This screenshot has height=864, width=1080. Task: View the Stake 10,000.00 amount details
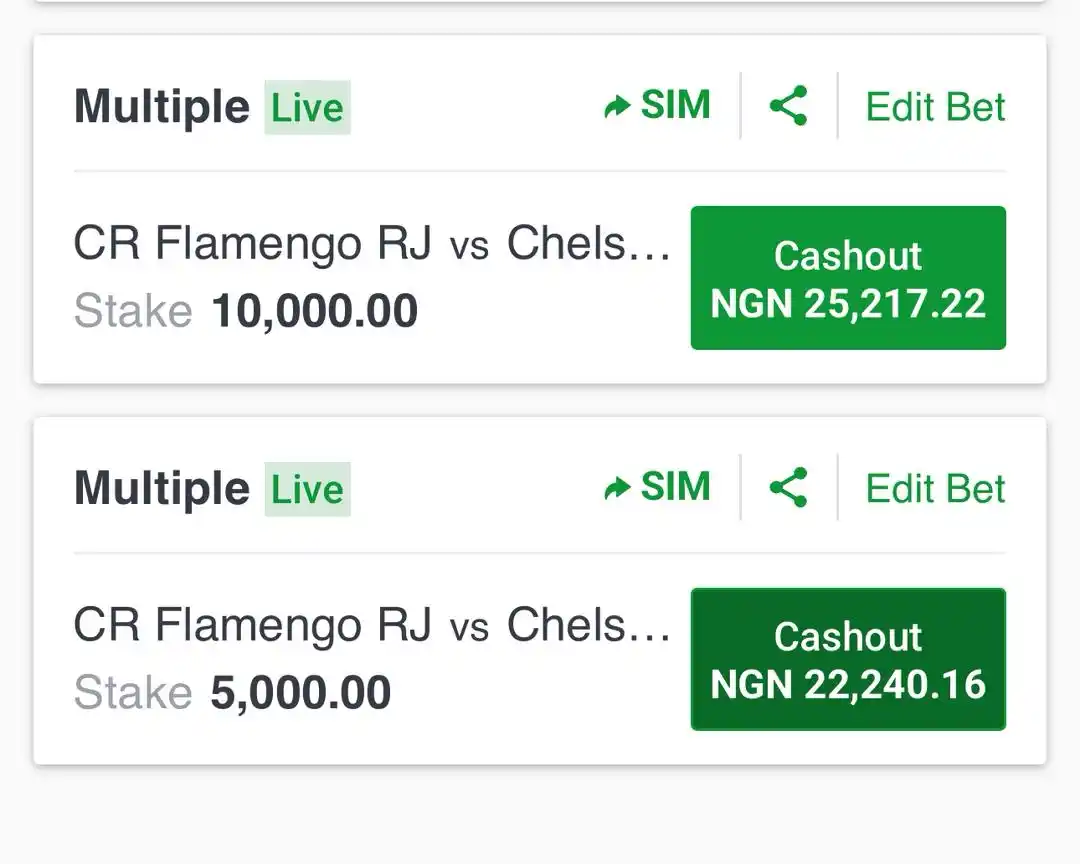(x=314, y=311)
